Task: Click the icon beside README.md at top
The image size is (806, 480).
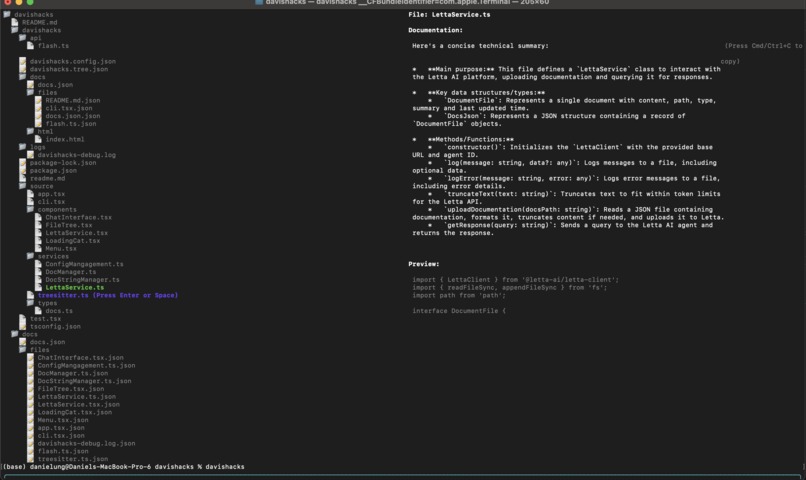Action: (x=15, y=22)
